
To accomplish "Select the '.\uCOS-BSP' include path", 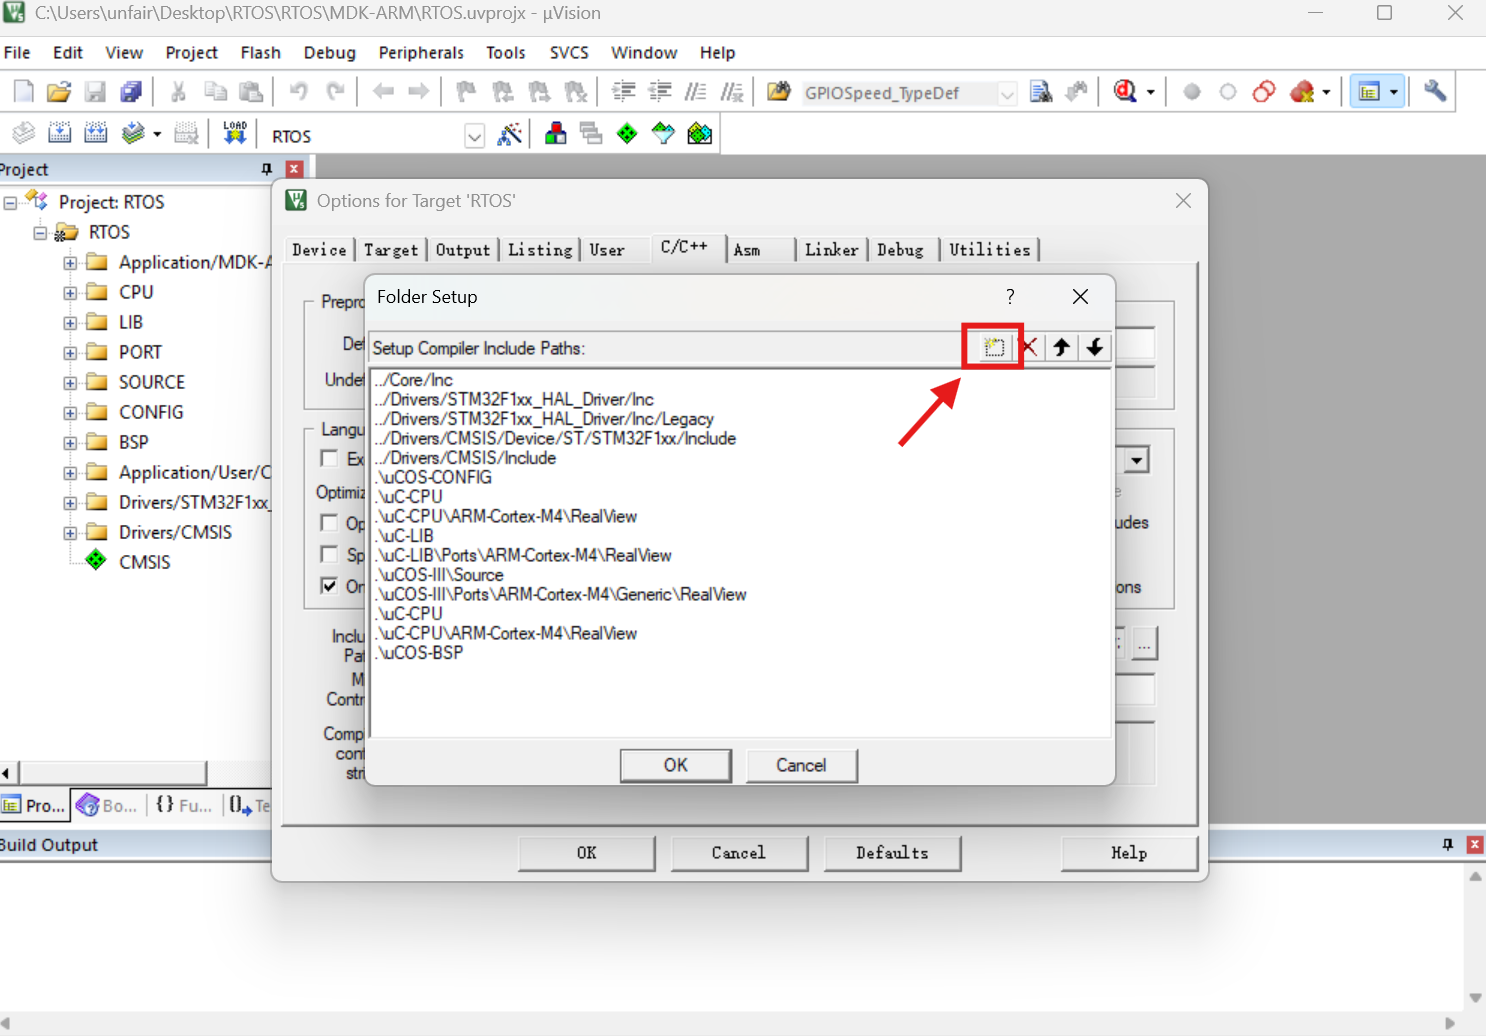I will click(x=419, y=653).
